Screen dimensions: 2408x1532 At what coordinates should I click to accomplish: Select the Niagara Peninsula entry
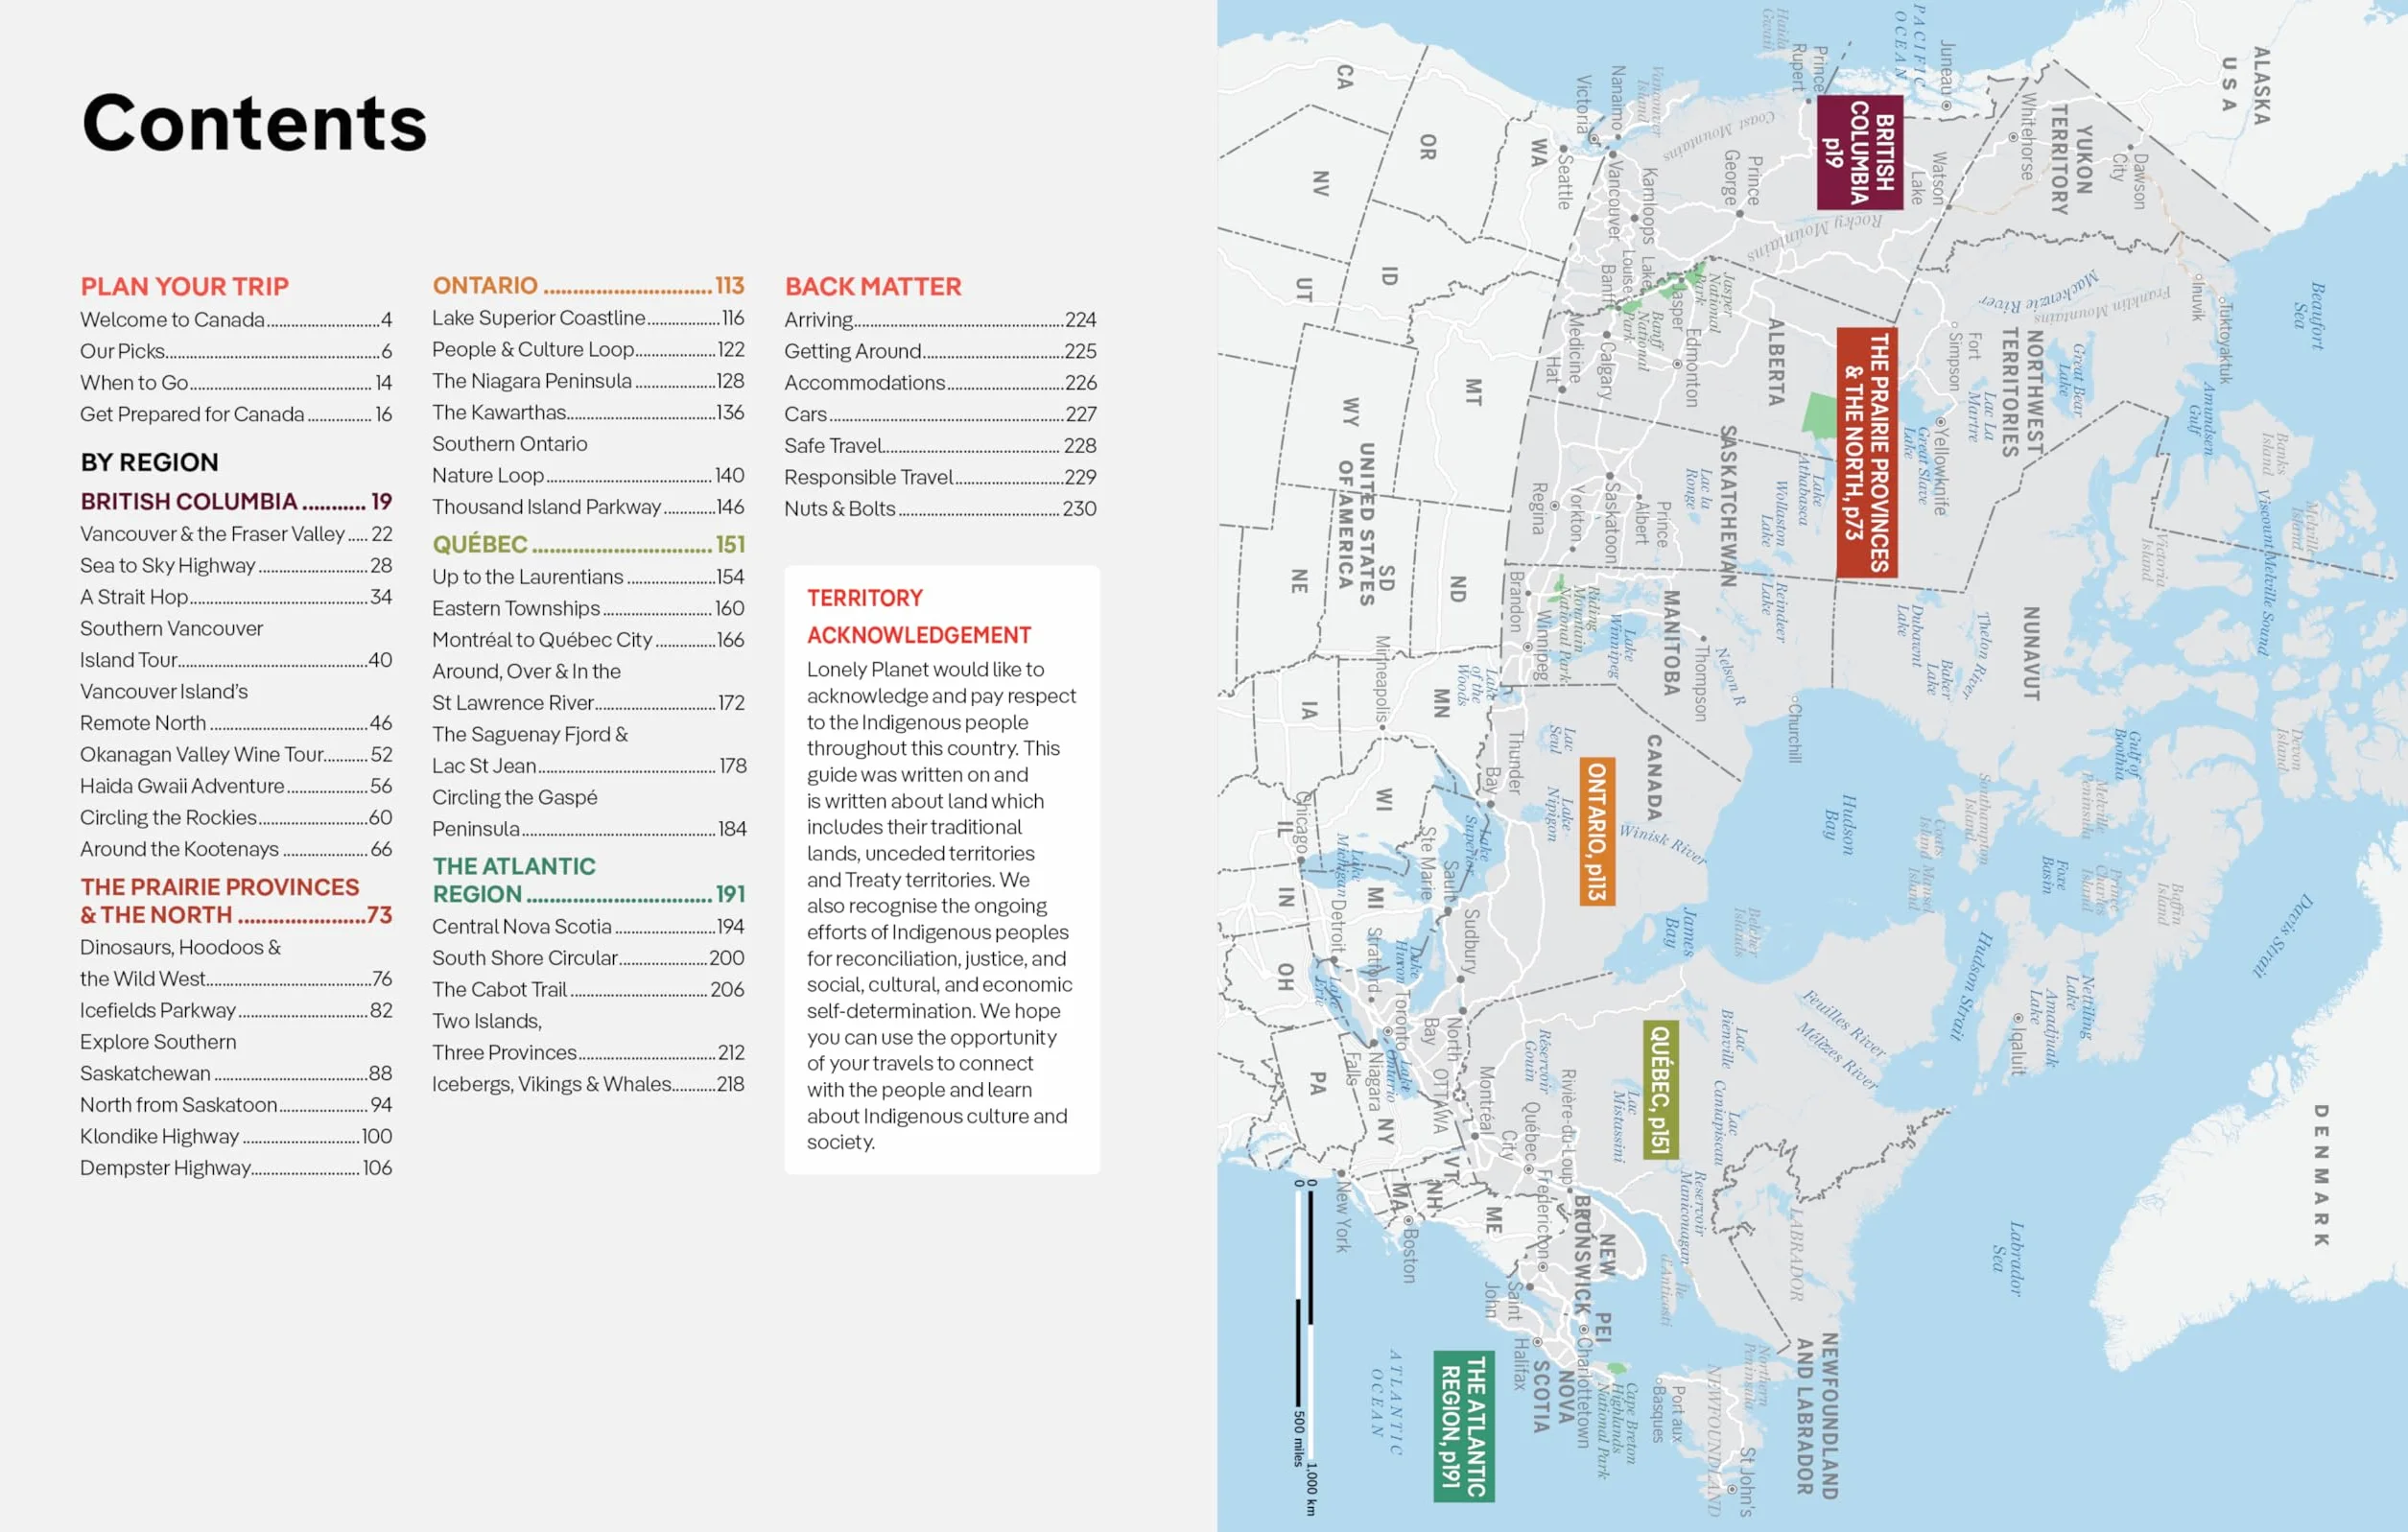click(x=588, y=381)
